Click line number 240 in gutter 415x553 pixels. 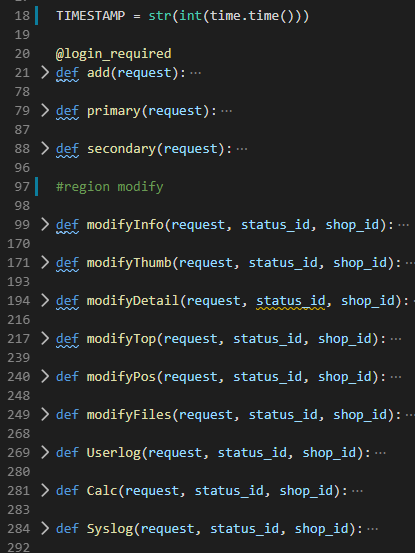[x=18, y=377]
